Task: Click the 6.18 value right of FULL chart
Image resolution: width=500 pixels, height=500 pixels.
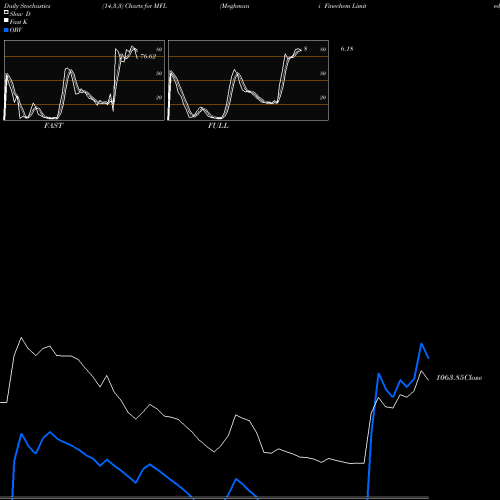Action: coord(347,49)
